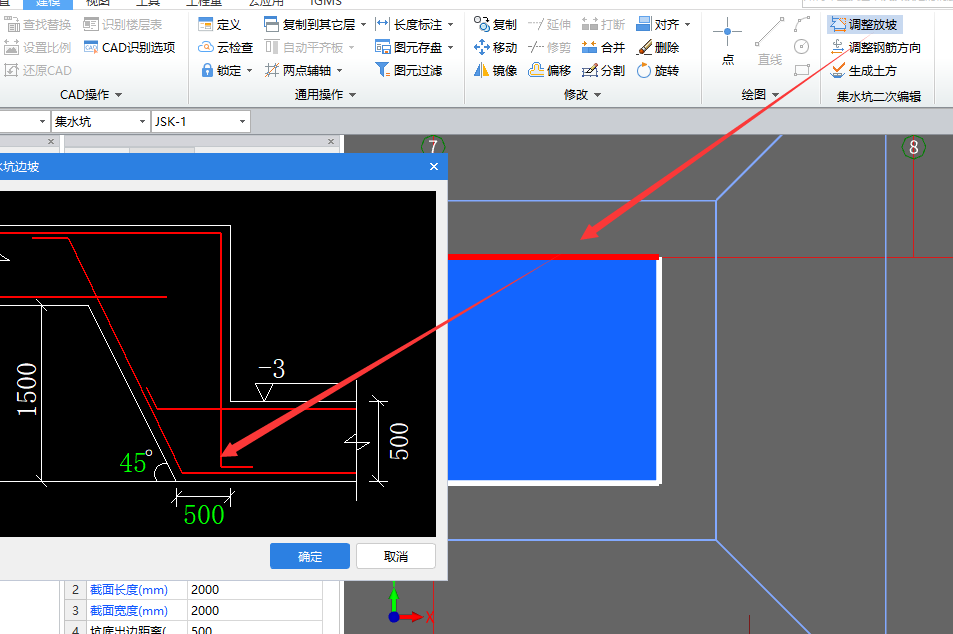Click 调整放坡 tool

(864, 24)
